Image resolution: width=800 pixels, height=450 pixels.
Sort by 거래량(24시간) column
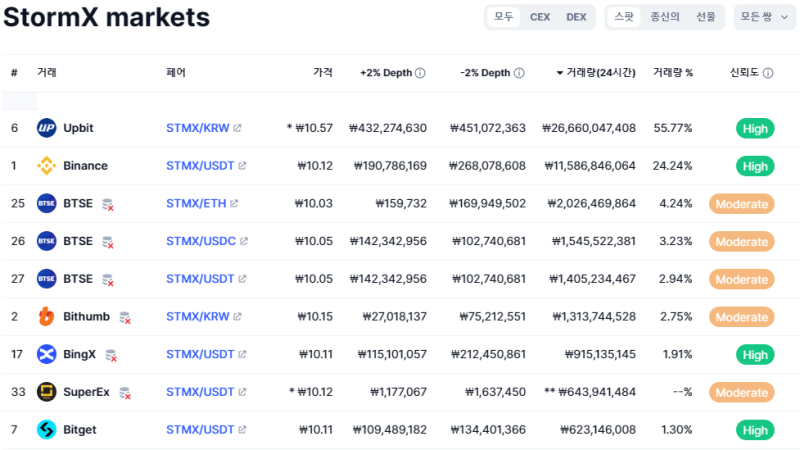click(596, 73)
